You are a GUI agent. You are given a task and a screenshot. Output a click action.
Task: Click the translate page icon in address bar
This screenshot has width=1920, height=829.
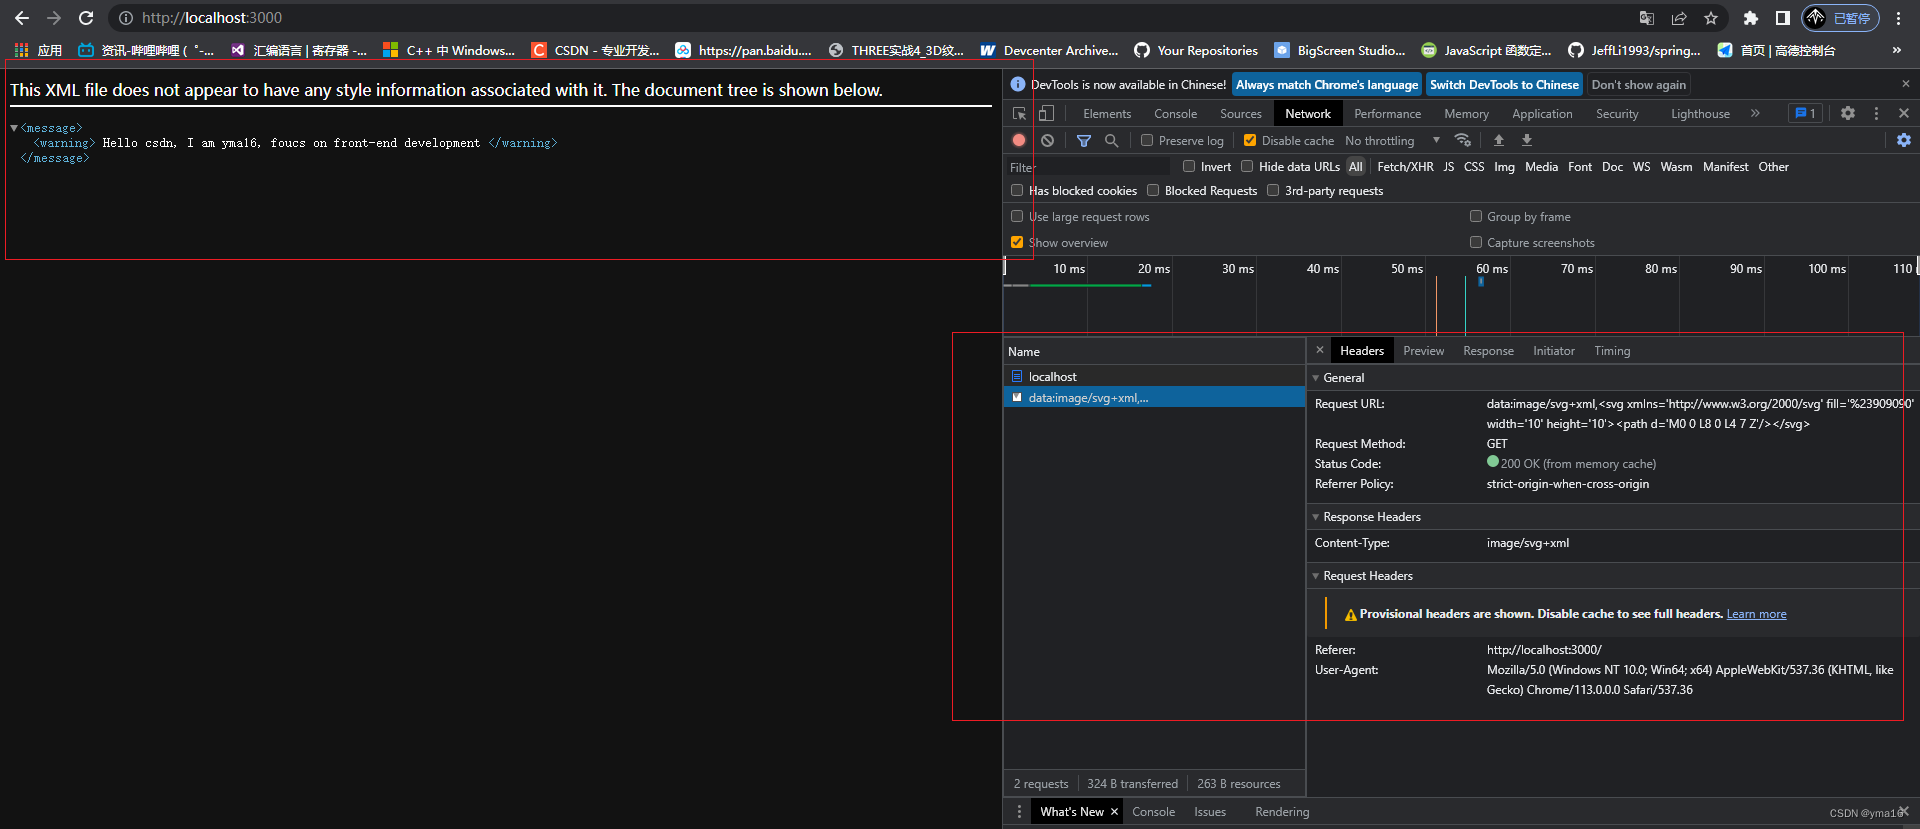point(1647,18)
